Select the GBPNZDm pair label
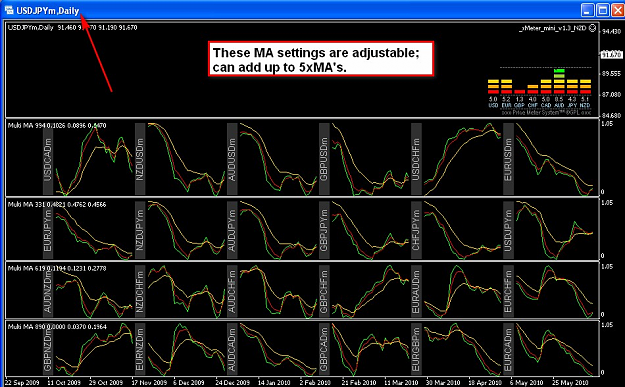 pyautogui.click(x=48, y=349)
